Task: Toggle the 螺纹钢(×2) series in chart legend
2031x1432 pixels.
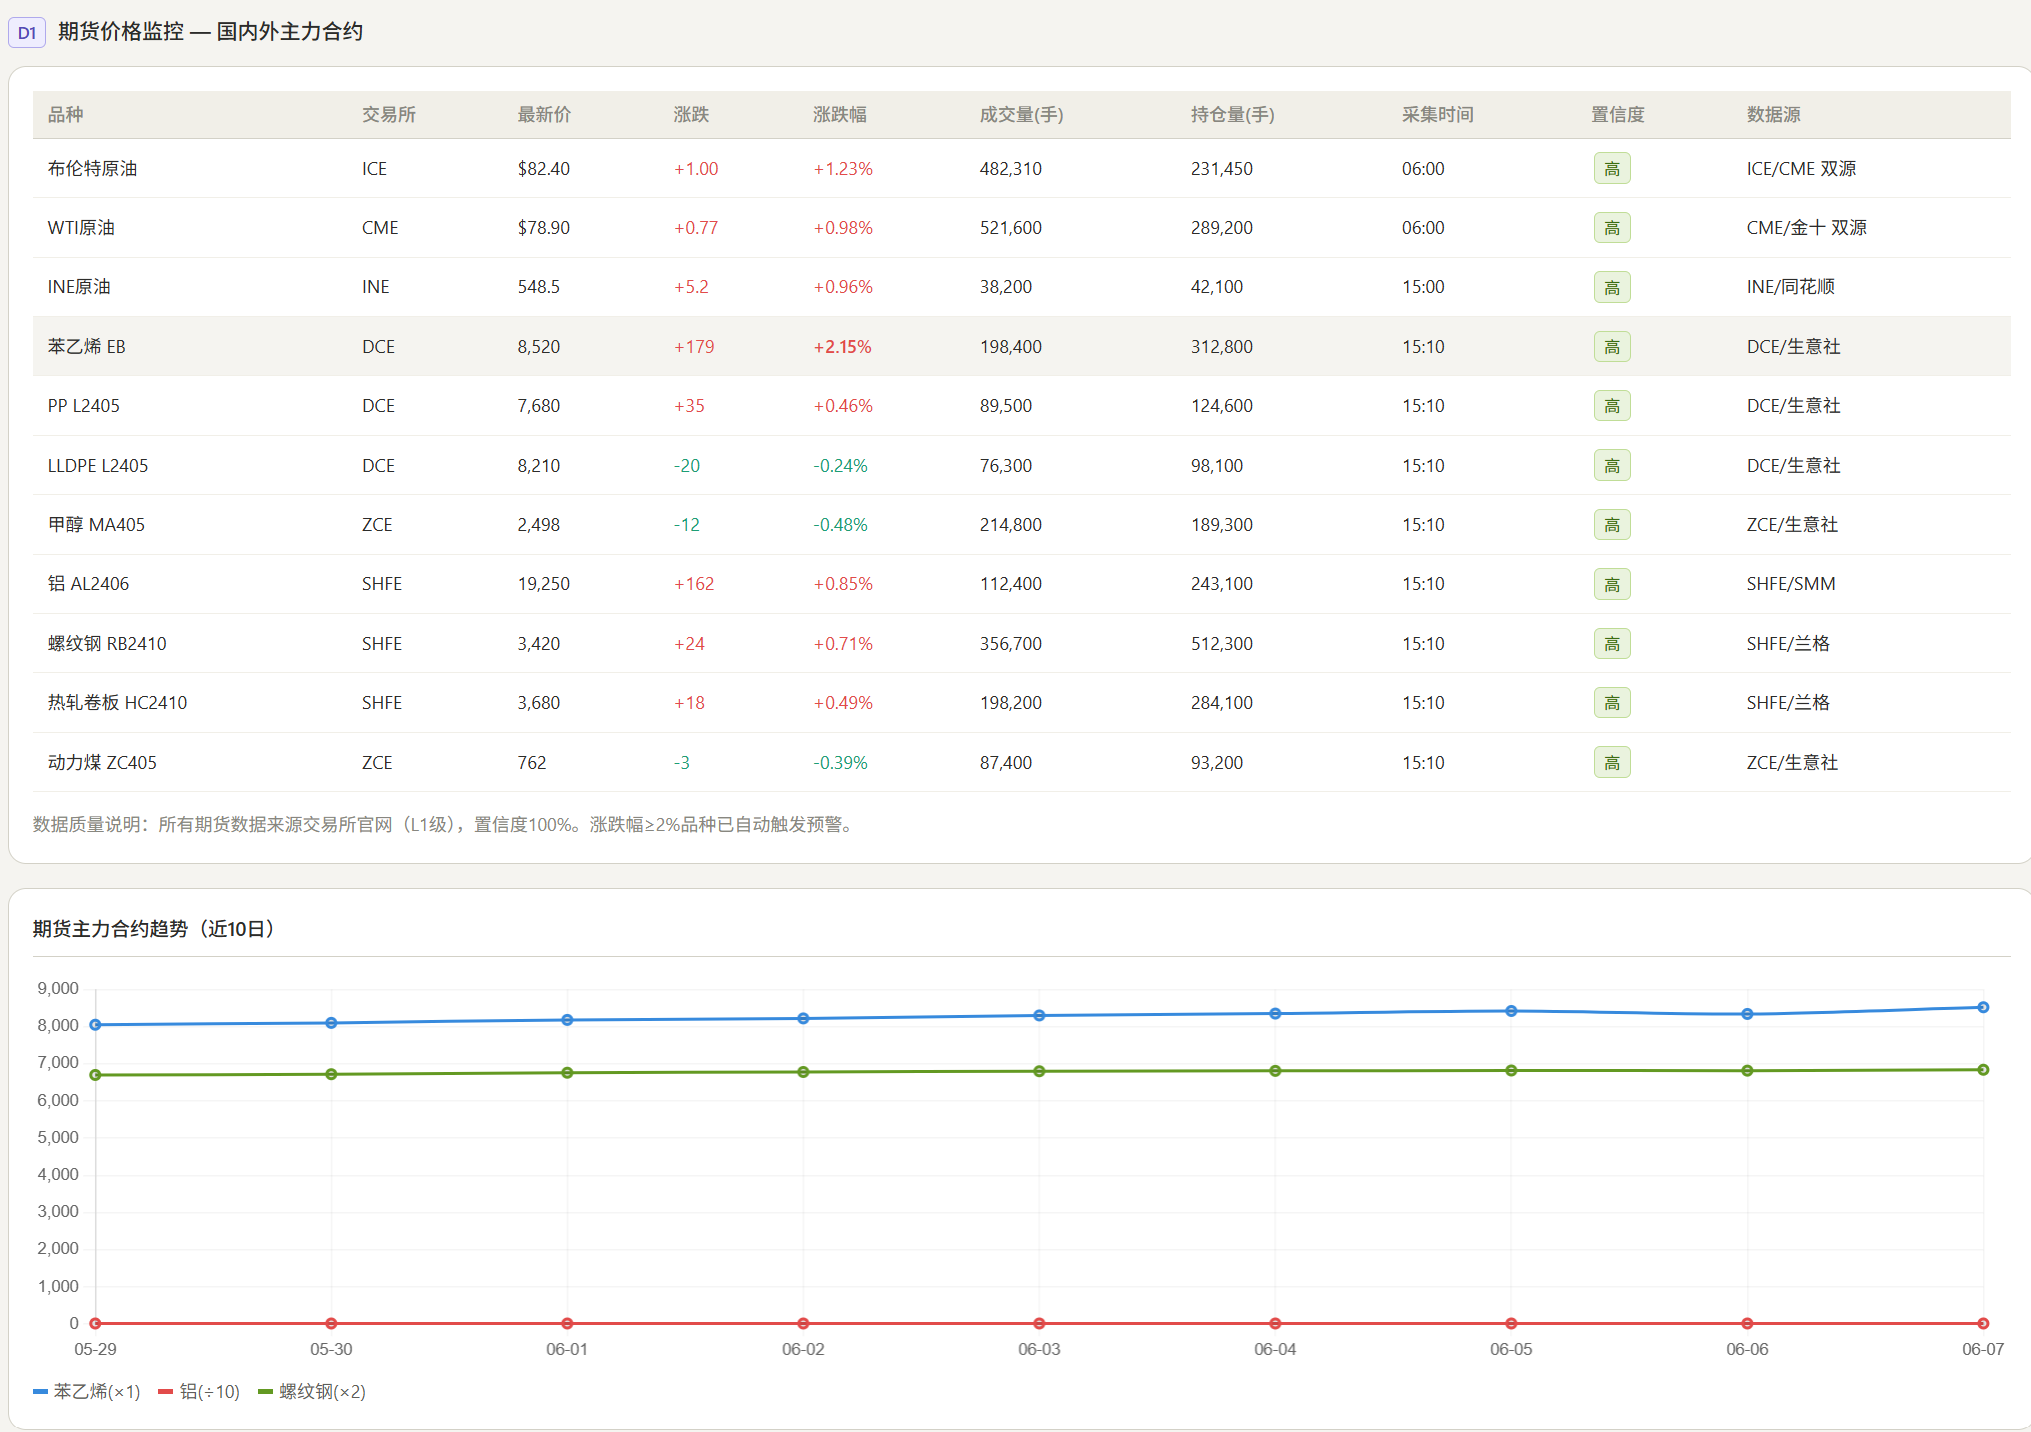Action: [312, 1392]
